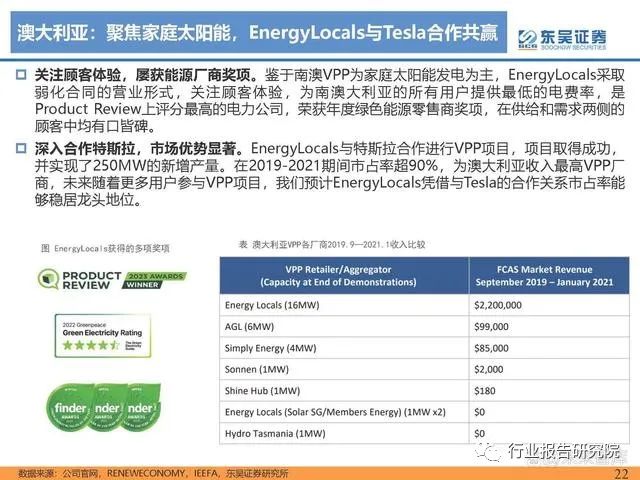Screen dimensions: 640x480
Task: Click the Product Review awards winner badge
Action: tap(112, 280)
